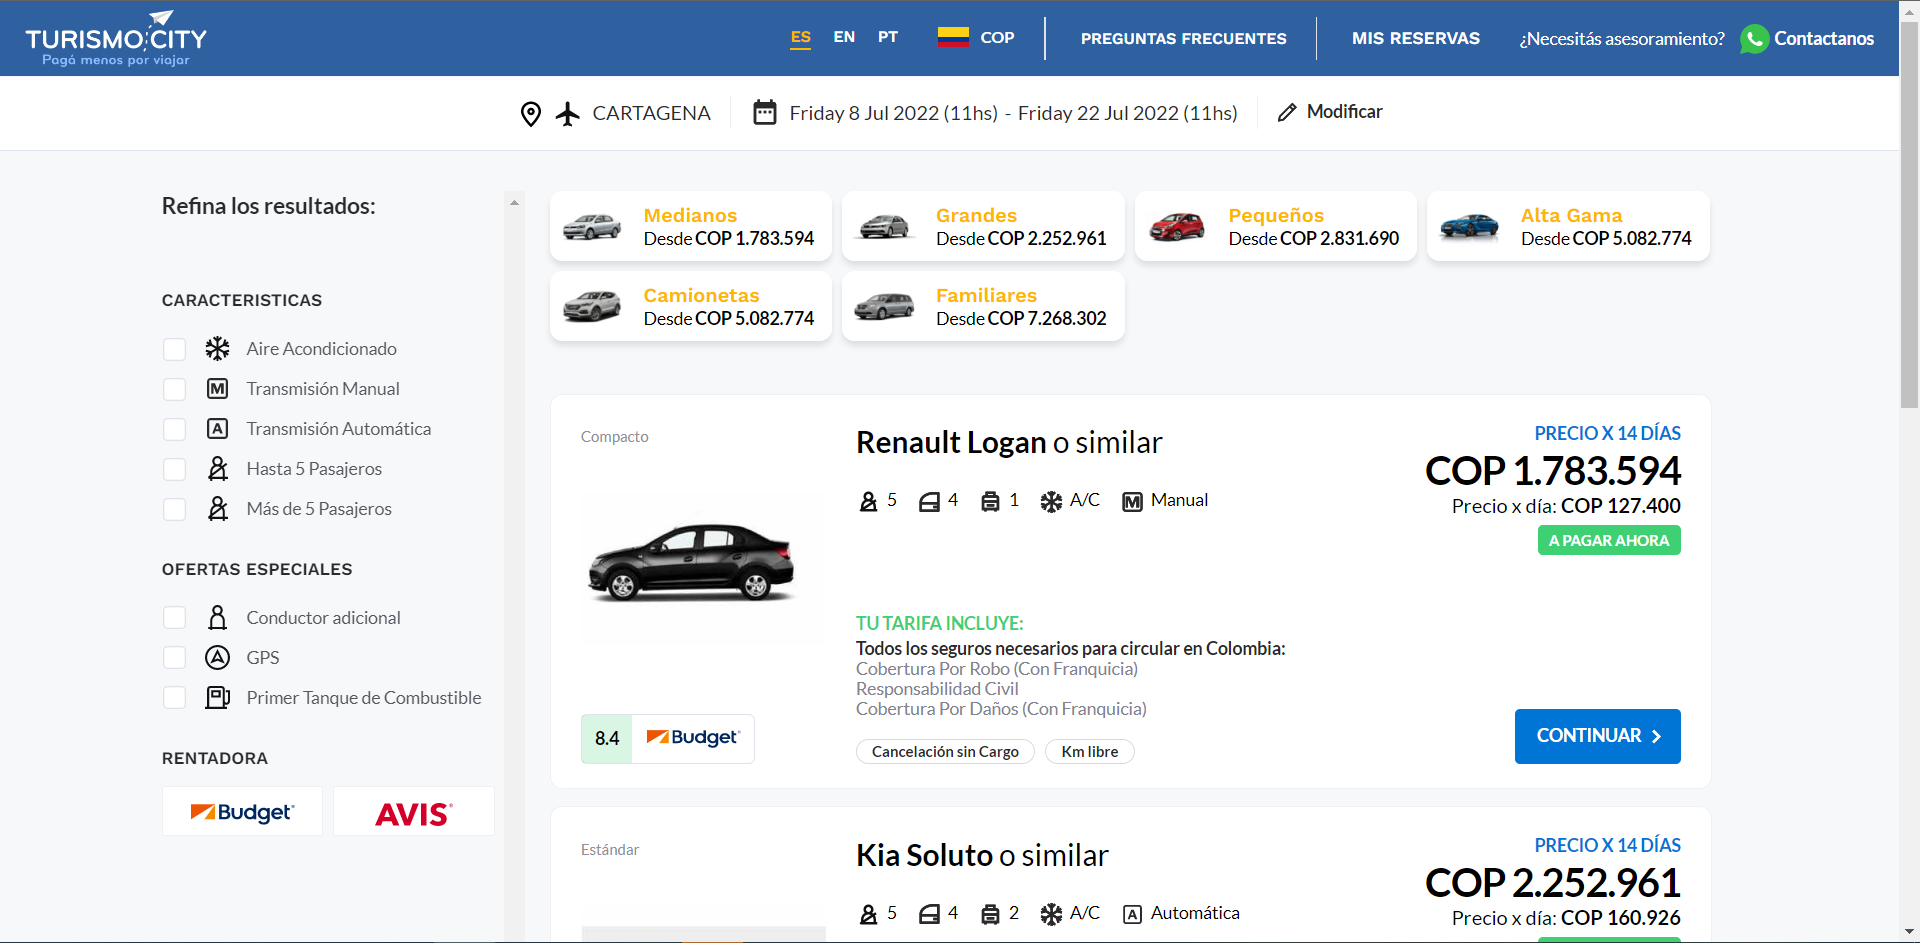
Task: Toggle the GPS offer checkbox
Action: pos(174,658)
